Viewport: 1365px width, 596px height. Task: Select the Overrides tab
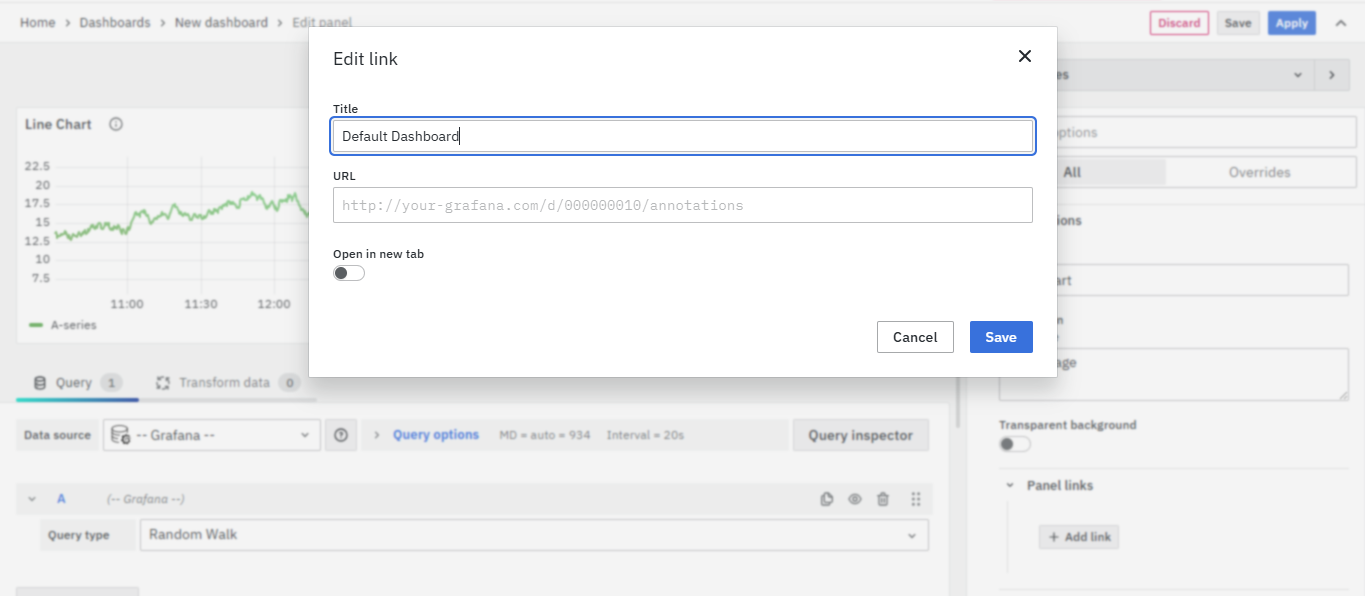[1259, 172]
